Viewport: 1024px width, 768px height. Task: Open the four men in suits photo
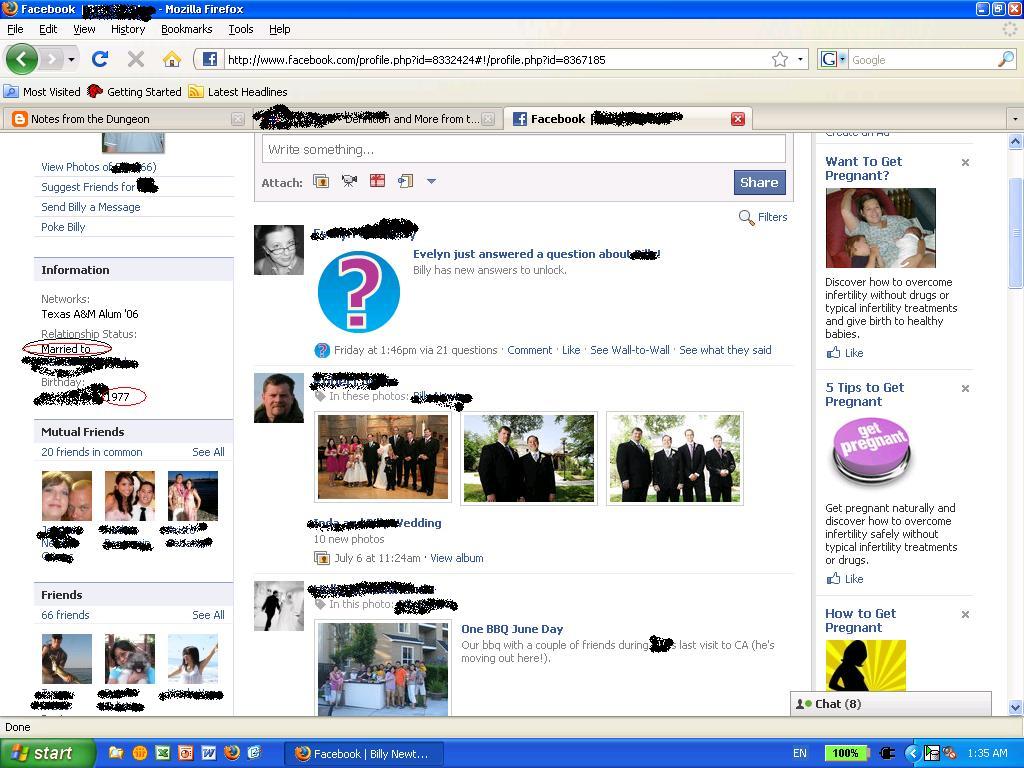[675, 457]
